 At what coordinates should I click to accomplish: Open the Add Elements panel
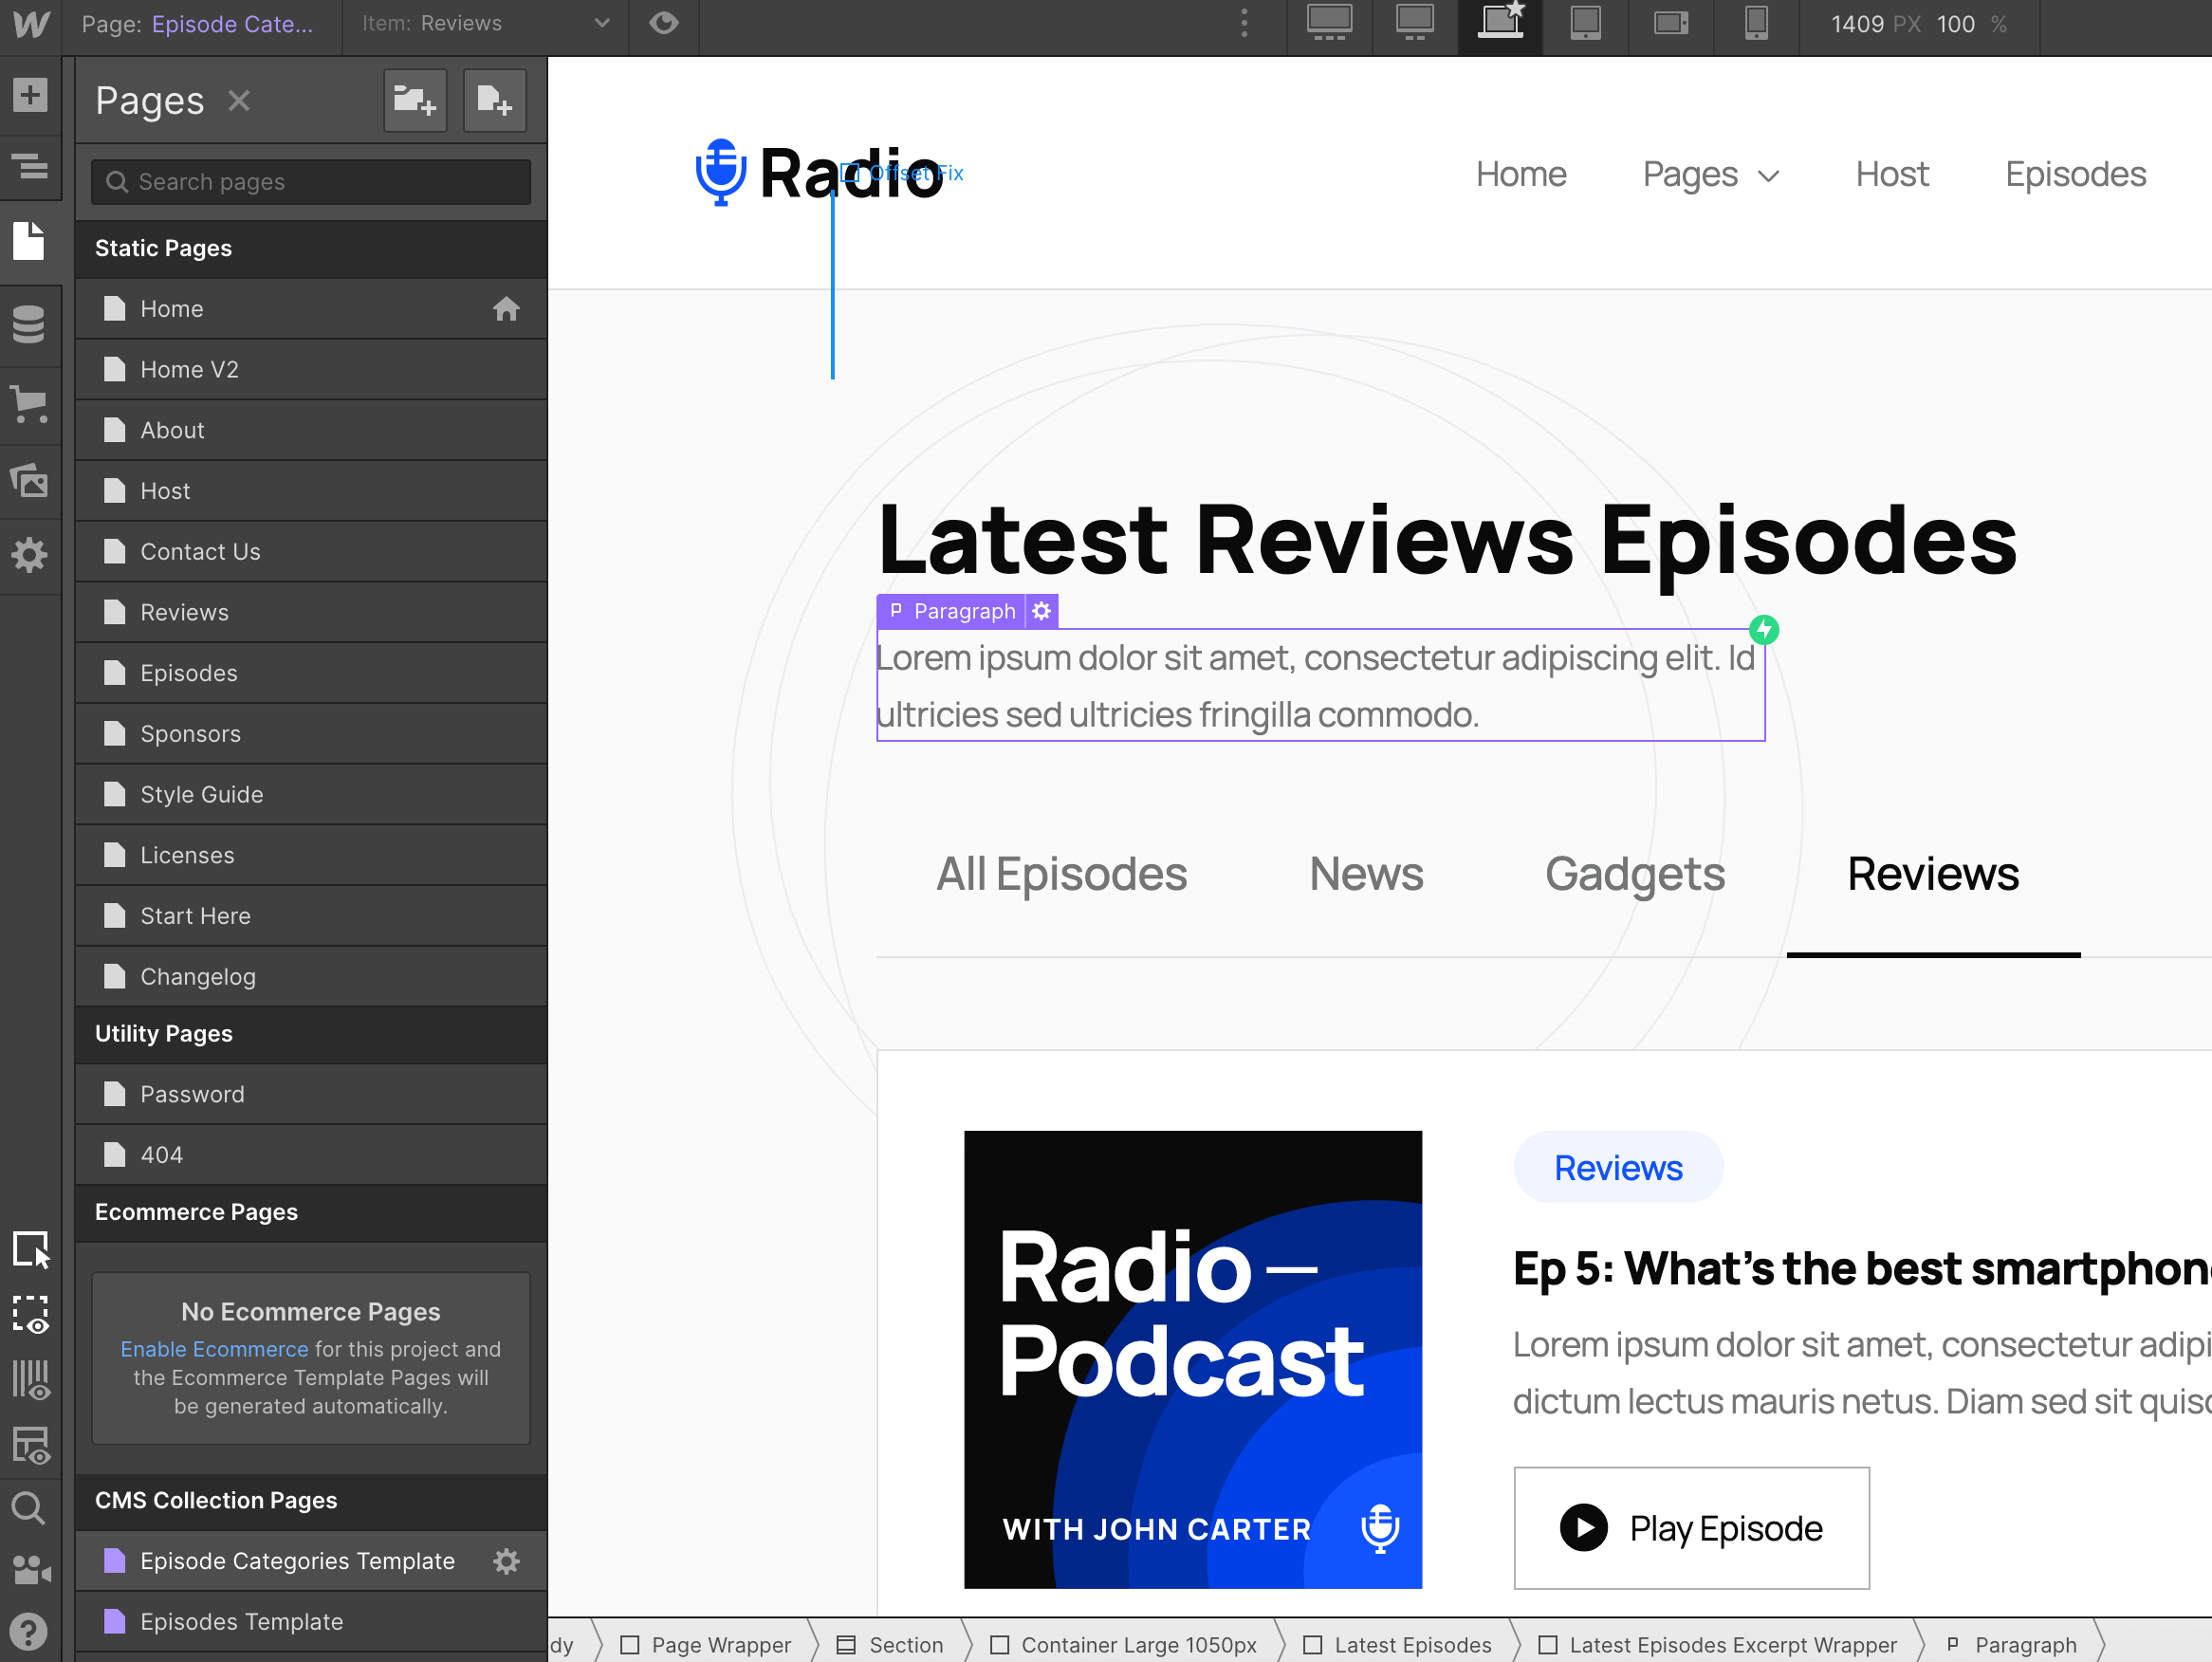(x=30, y=96)
